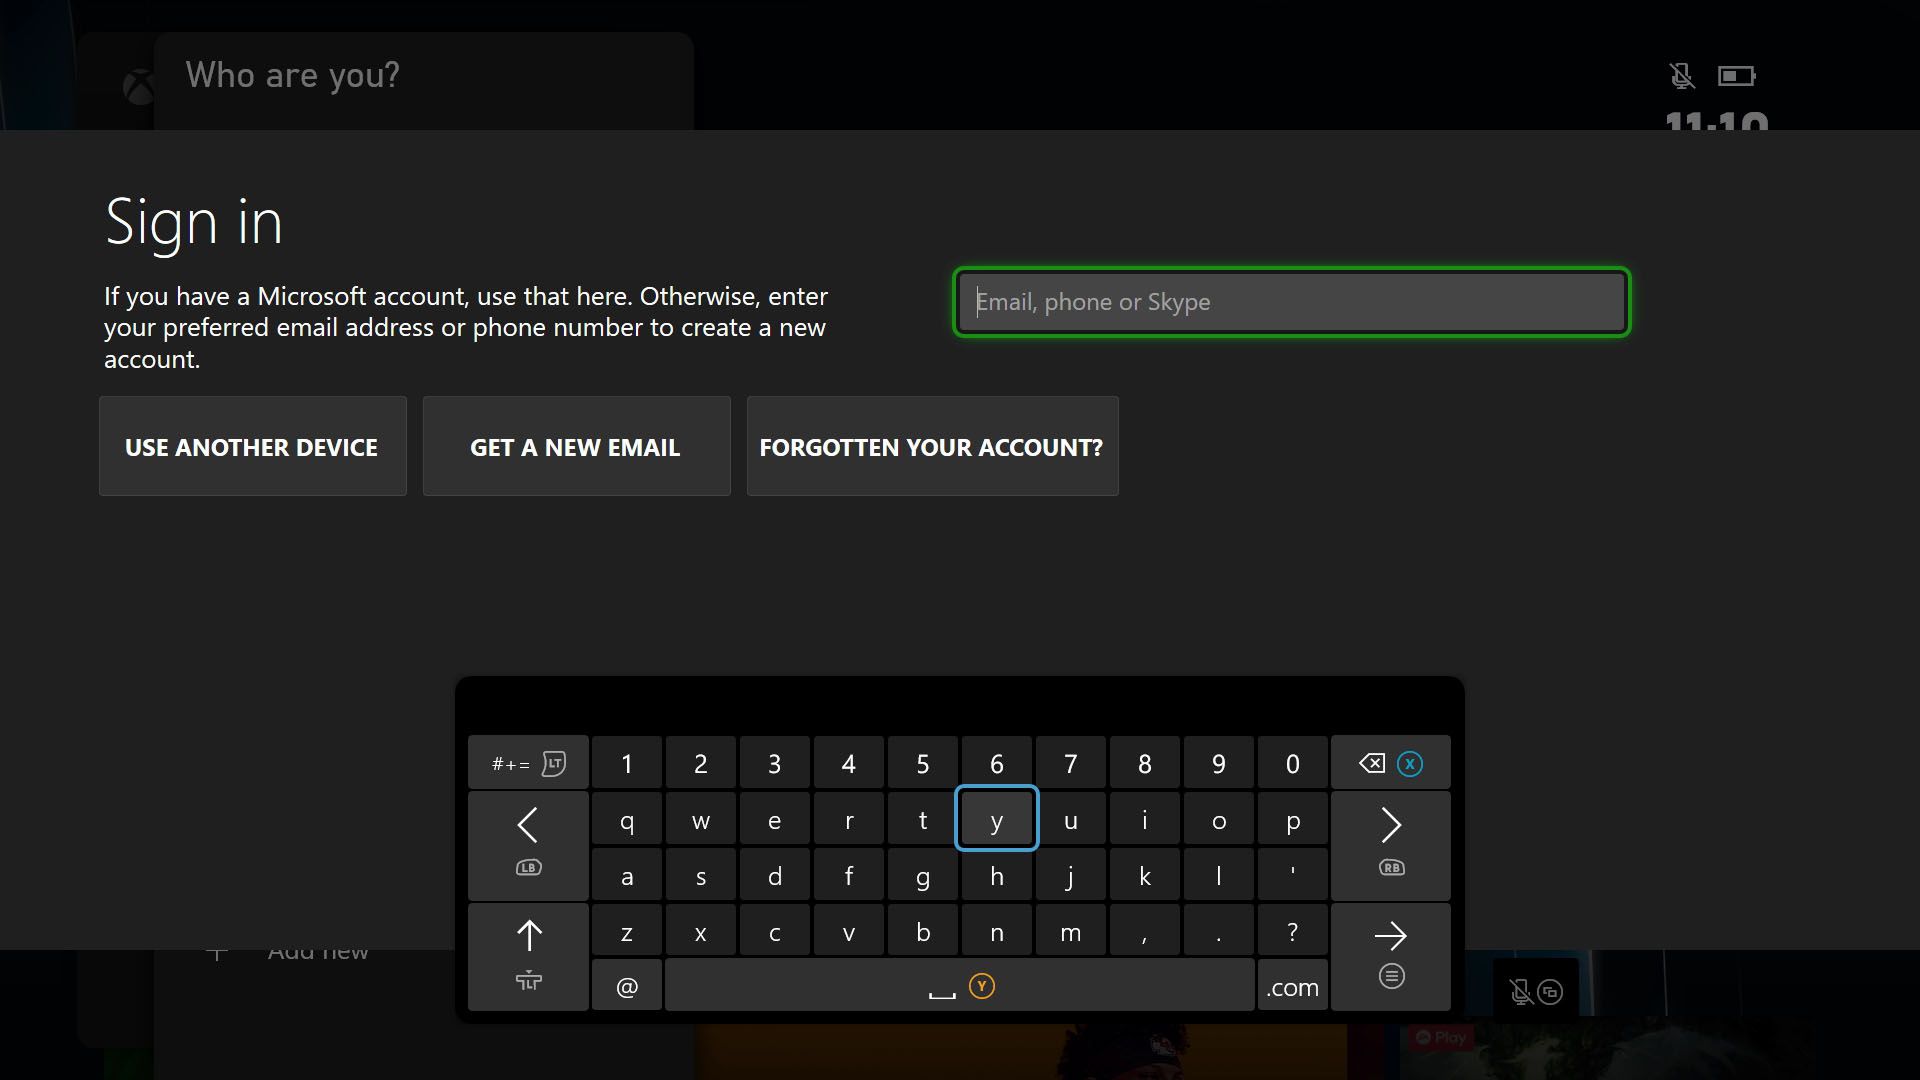Tap the s letter key
Viewport: 1920px width, 1080px height.
[x=701, y=876]
